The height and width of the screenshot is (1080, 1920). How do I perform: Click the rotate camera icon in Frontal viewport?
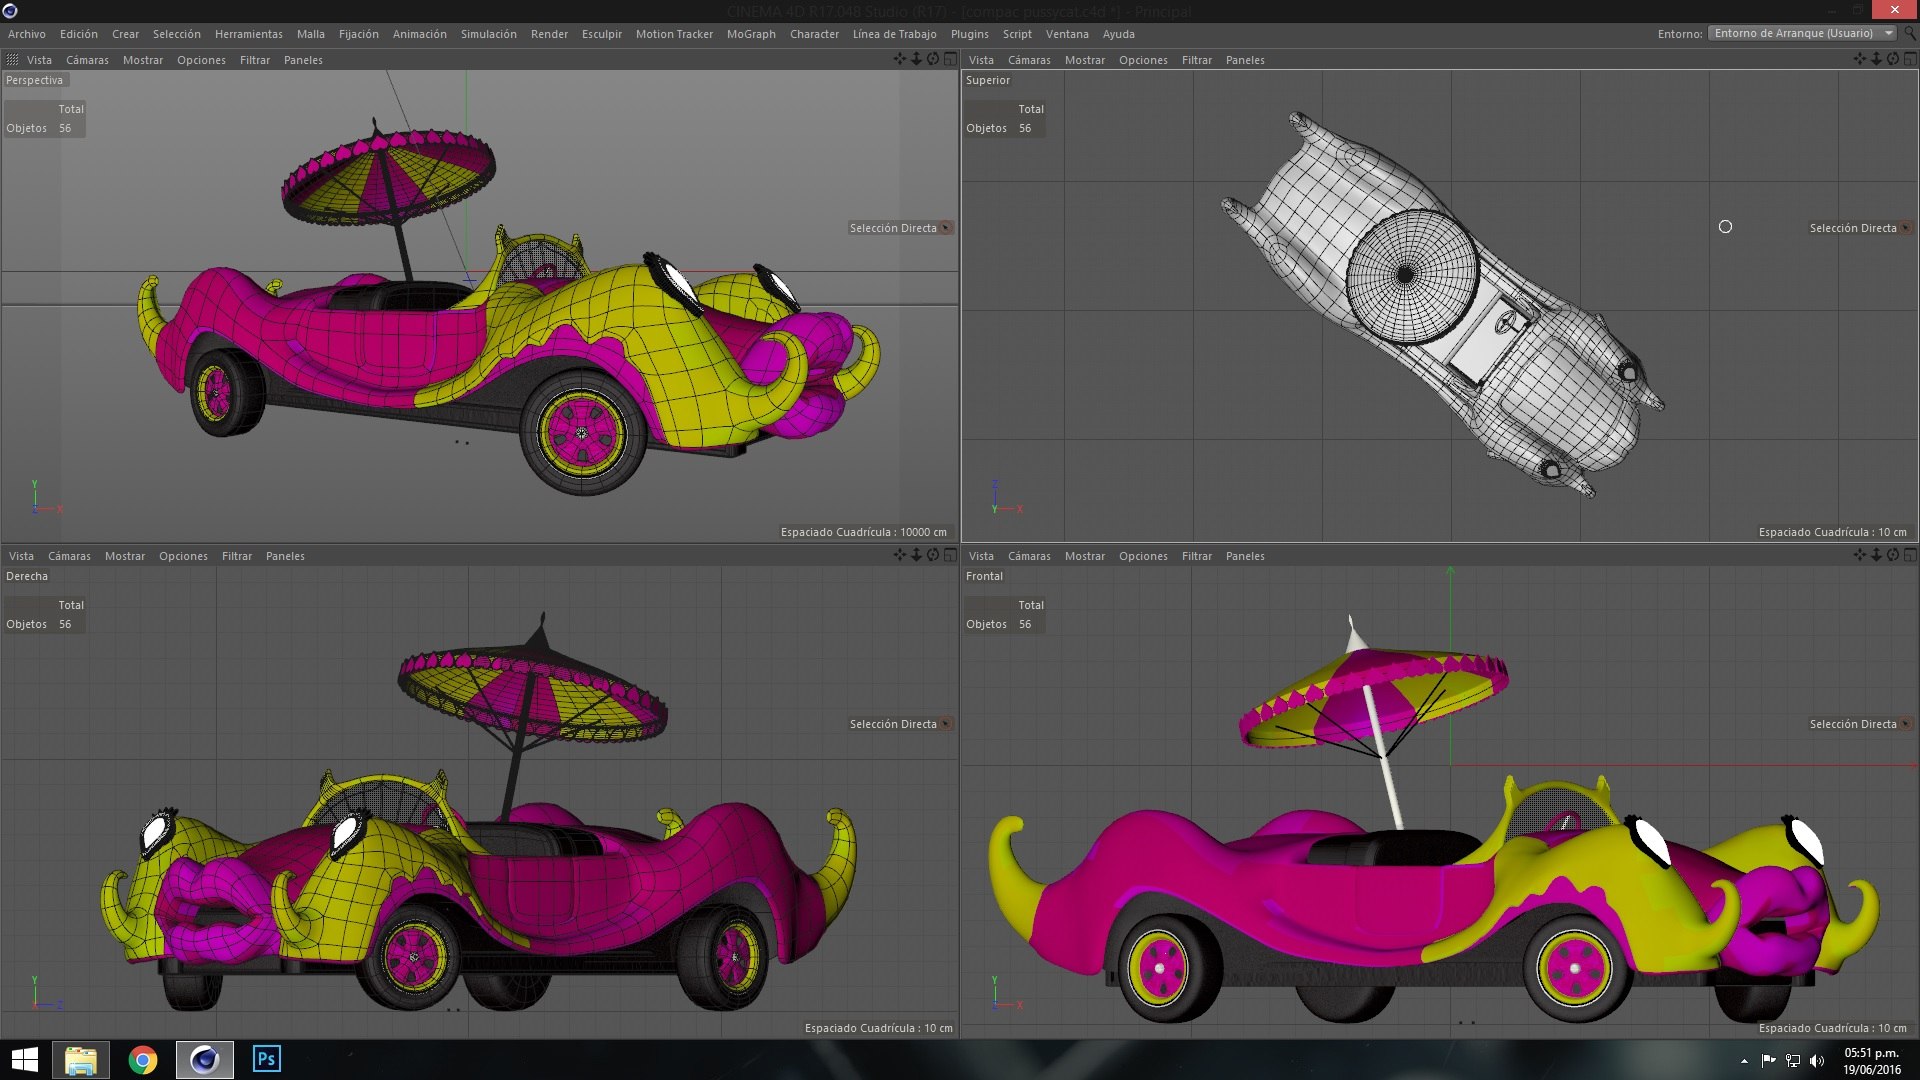(1893, 555)
